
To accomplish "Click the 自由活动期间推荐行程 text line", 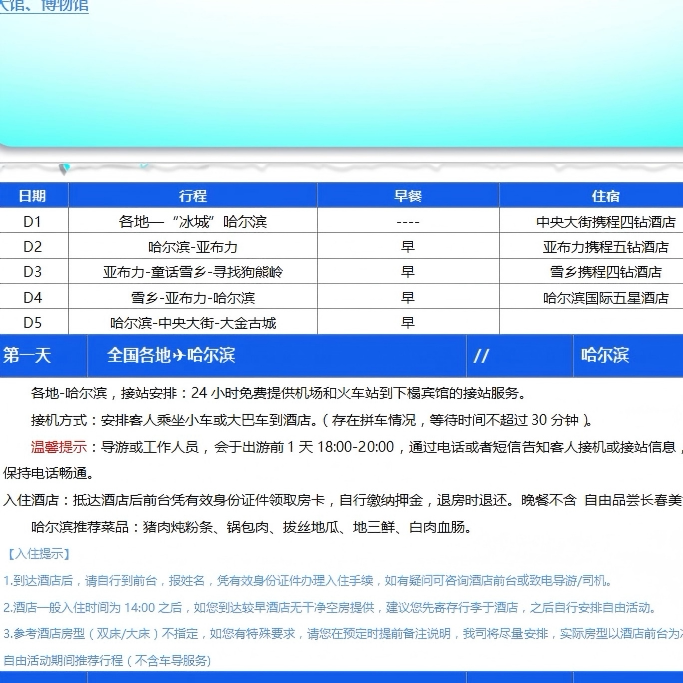I will click(x=108, y=660).
